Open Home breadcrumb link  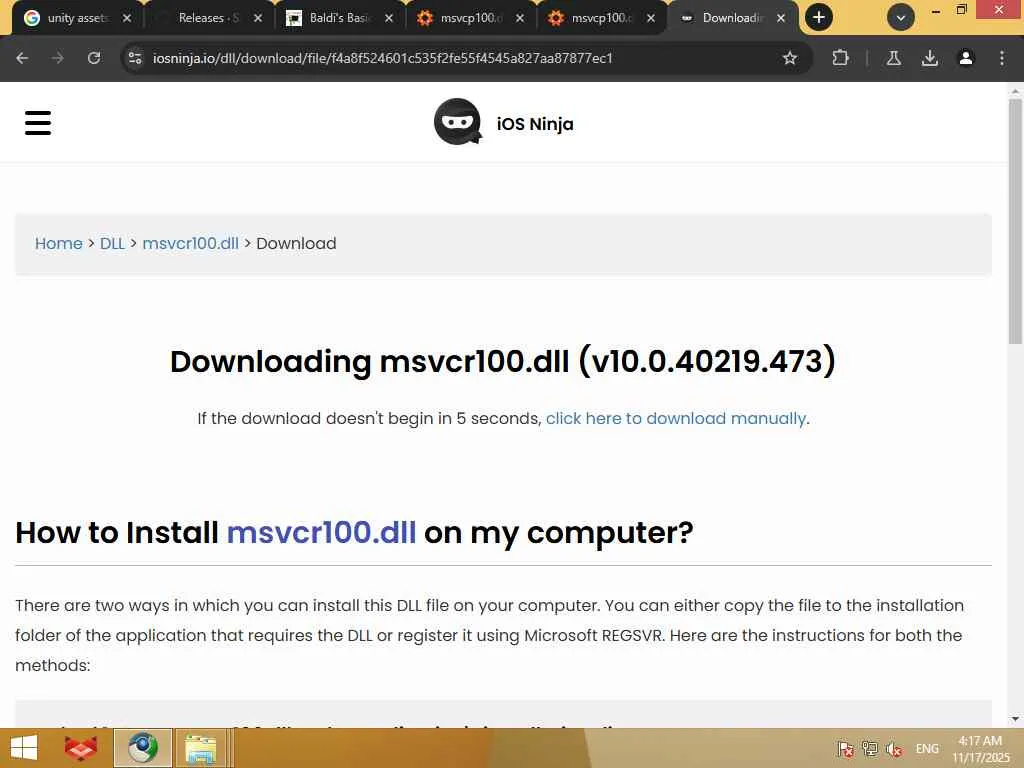tap(59, 244)
